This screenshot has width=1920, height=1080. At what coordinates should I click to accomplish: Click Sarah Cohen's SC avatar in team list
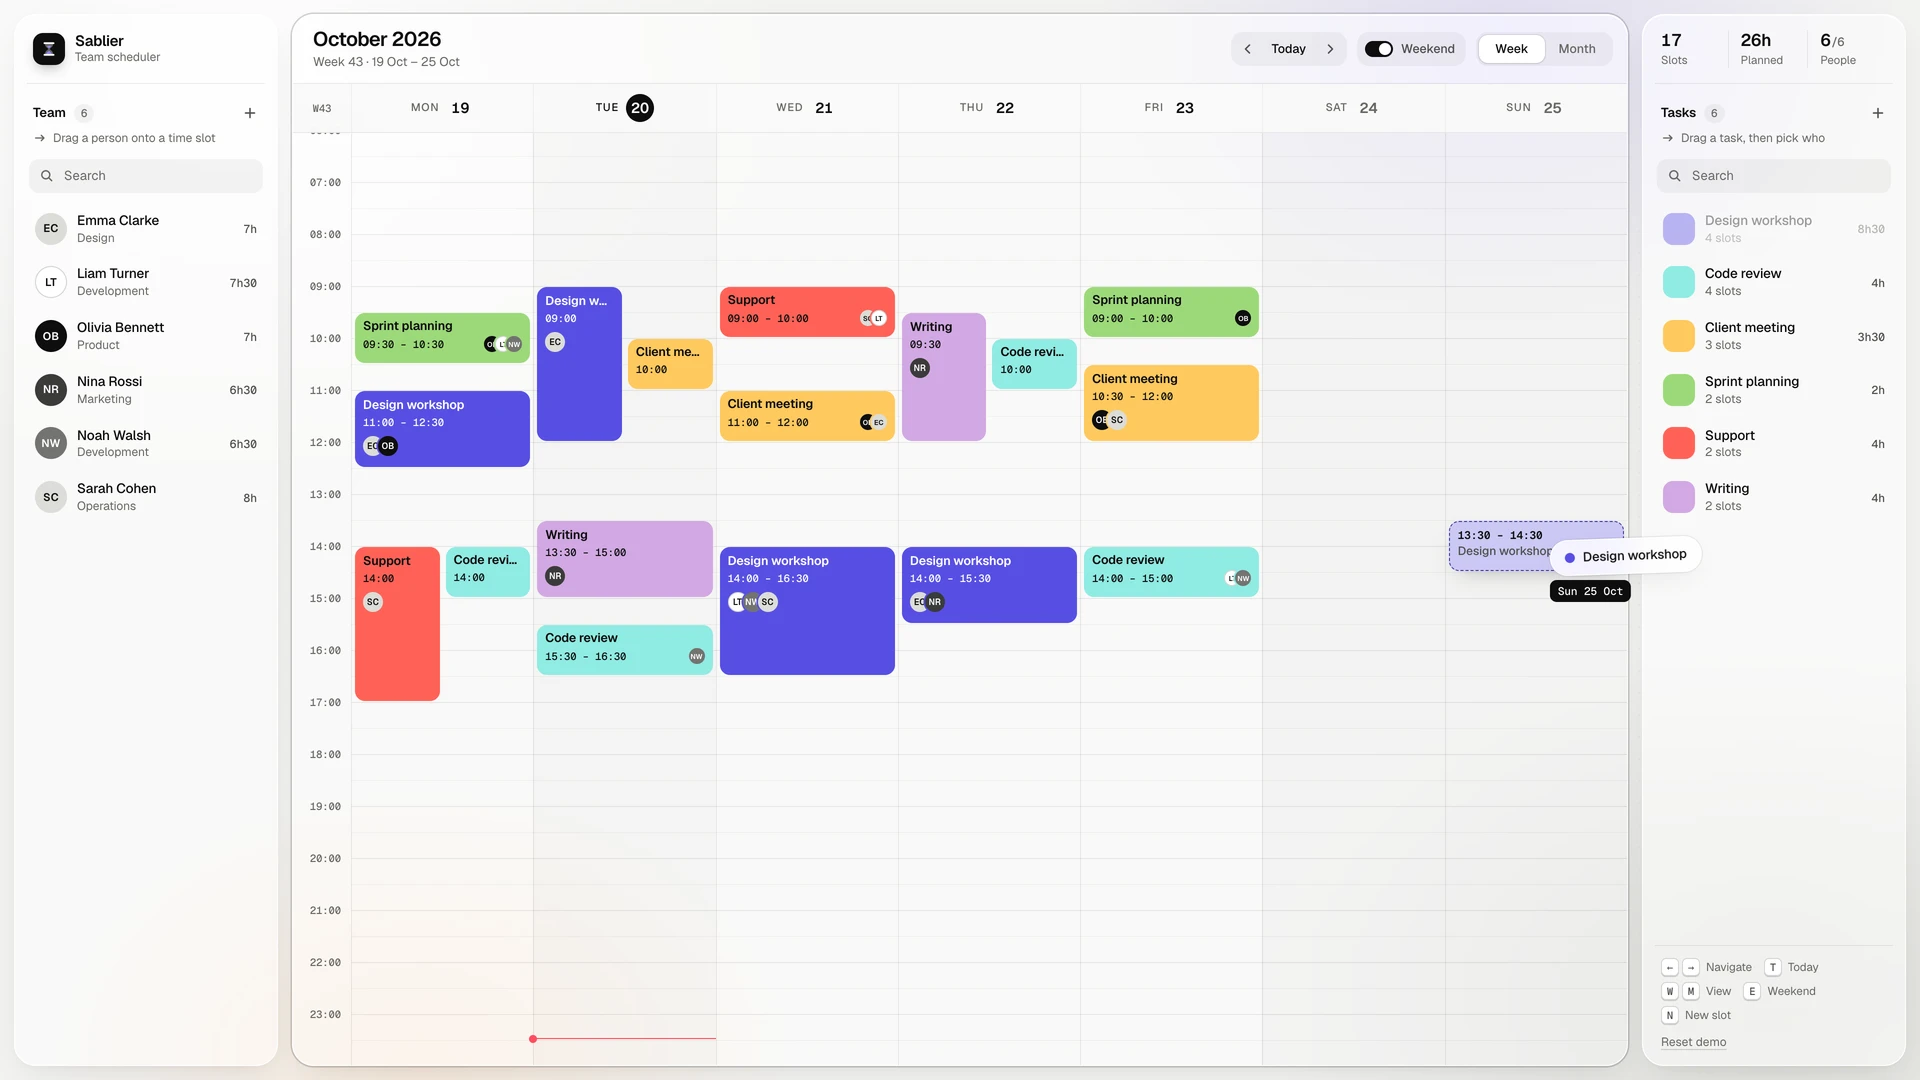pyautogui.click(x=51, y=497)
